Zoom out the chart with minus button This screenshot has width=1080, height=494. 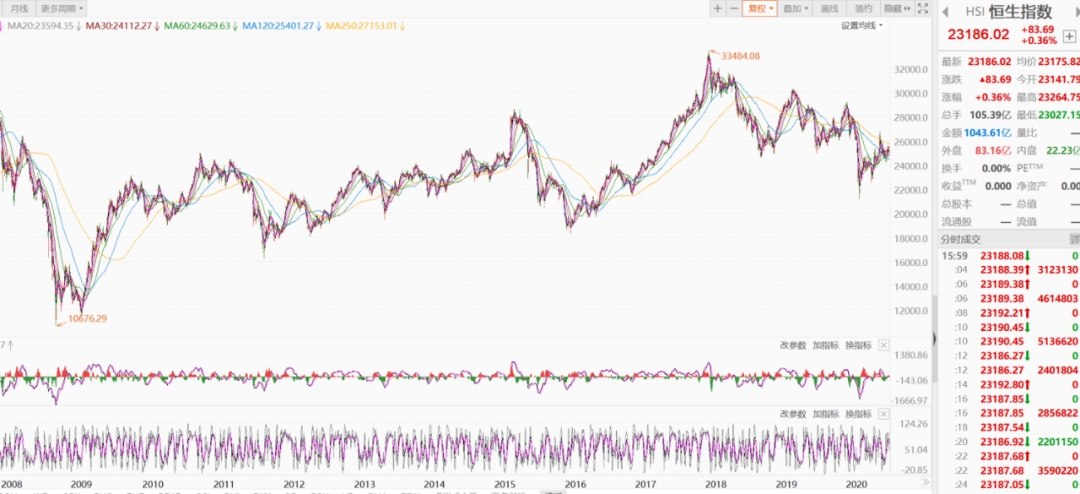click(734, 8)
